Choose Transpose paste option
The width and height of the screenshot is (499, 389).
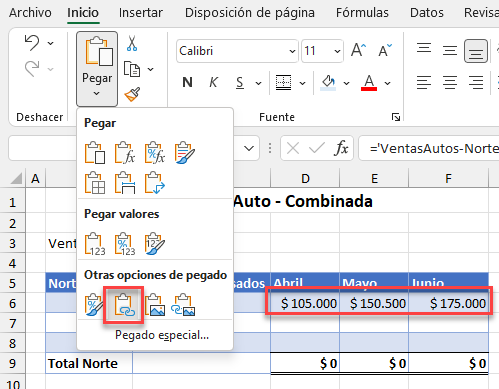pos(155,183)
